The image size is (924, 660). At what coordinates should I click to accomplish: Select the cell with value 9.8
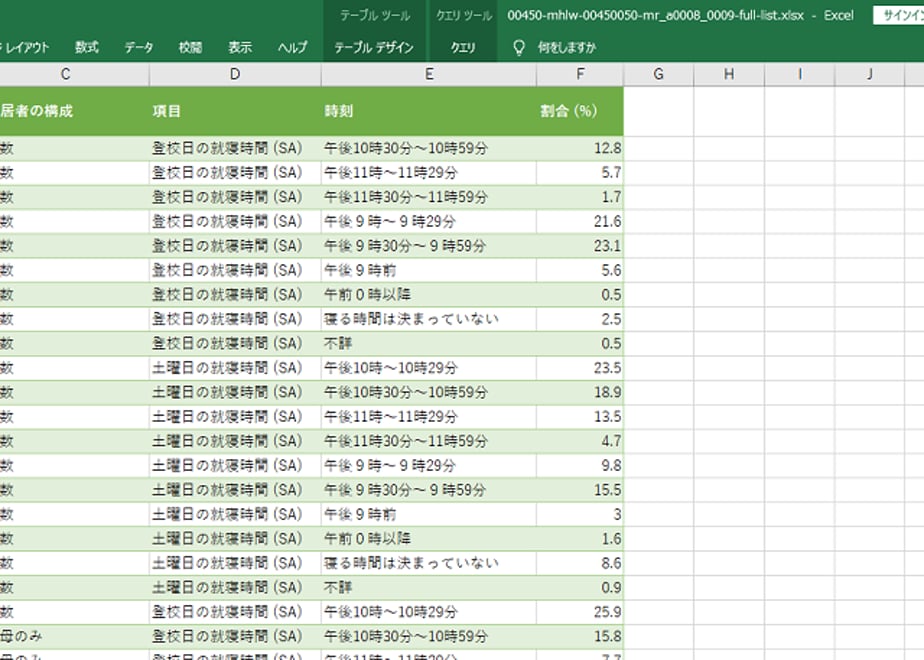(x=580, y=466)
